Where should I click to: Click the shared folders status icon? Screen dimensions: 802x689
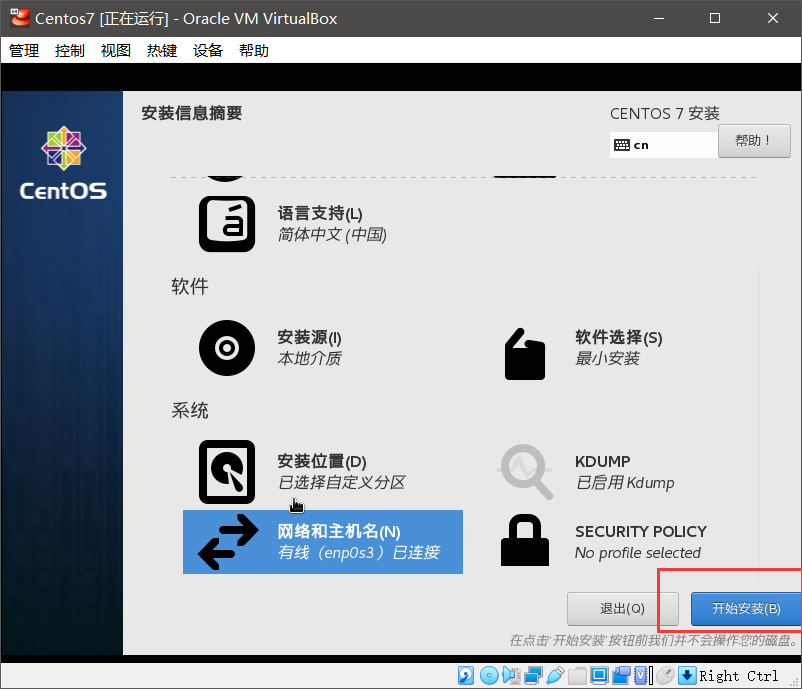(x=577, y=675)
